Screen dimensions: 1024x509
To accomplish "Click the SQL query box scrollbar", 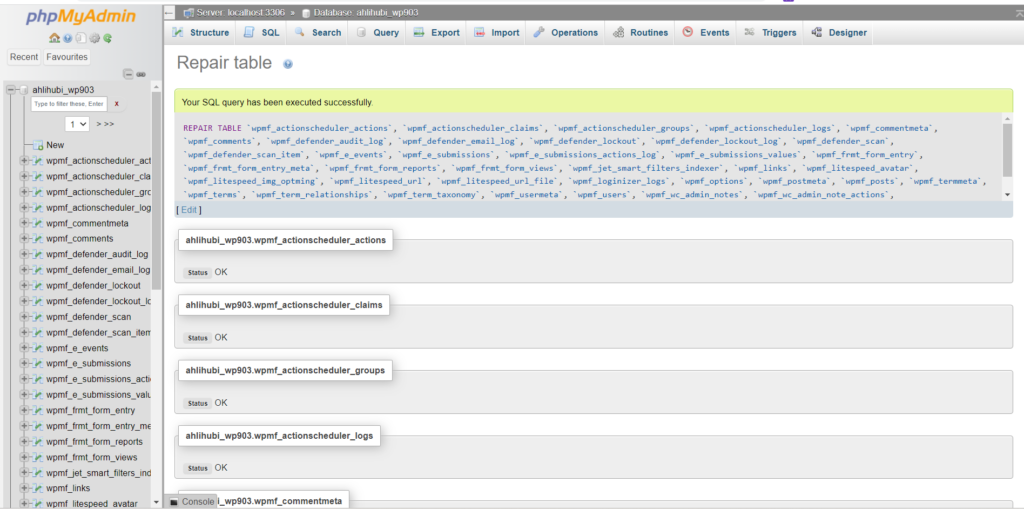I will 1008,152.
